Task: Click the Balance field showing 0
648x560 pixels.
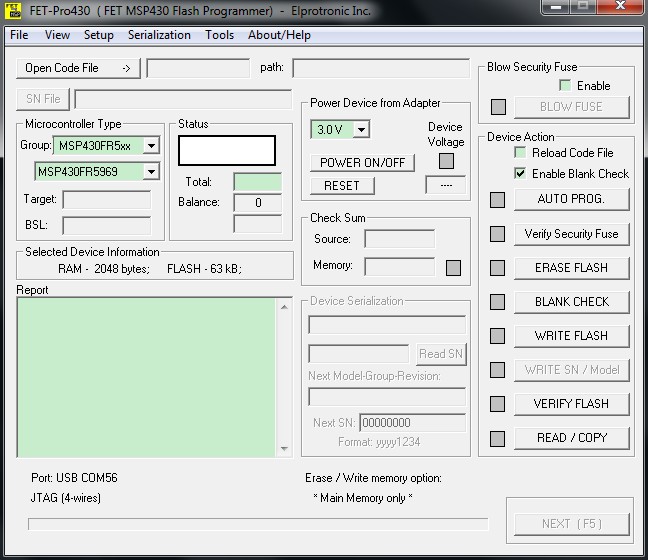Action: pyautogui.click(x=258, y=203)
